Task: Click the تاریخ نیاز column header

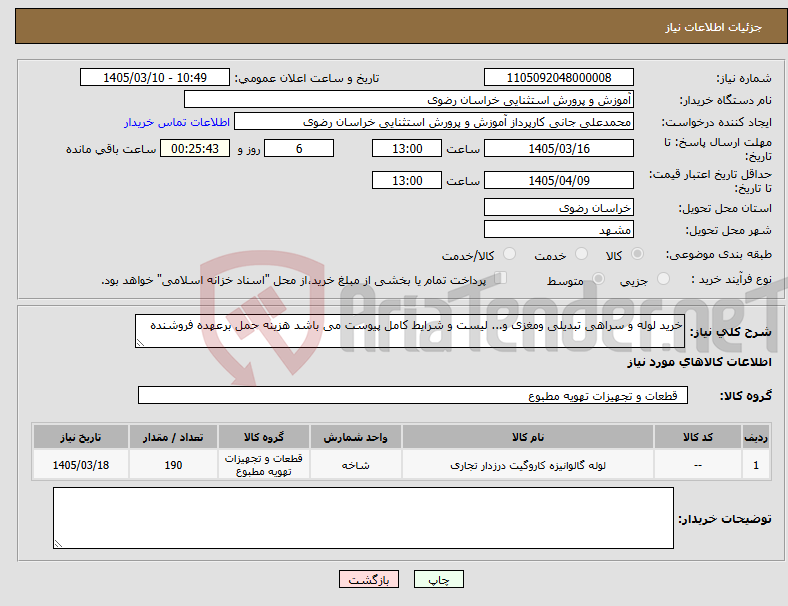Action: [x=81, y=437]
